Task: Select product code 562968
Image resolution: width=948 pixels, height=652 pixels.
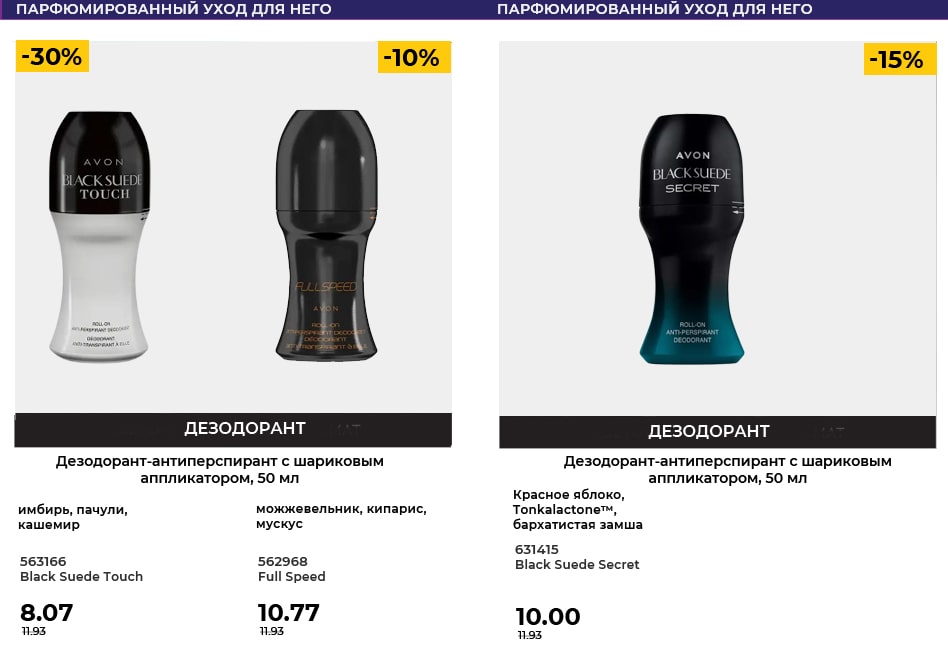Action: click(x=282, y=561)
